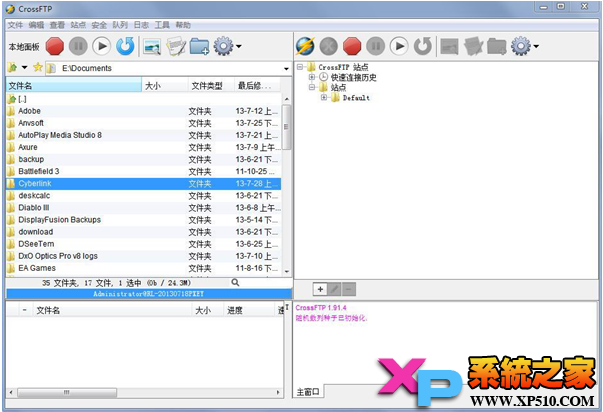Click the pause button in remote toolbar

tap(375, 46)
